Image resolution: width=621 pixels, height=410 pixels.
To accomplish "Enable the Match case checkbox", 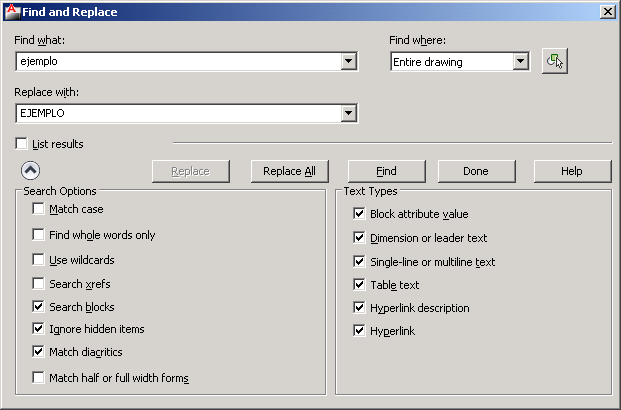I will pos(38,208).
